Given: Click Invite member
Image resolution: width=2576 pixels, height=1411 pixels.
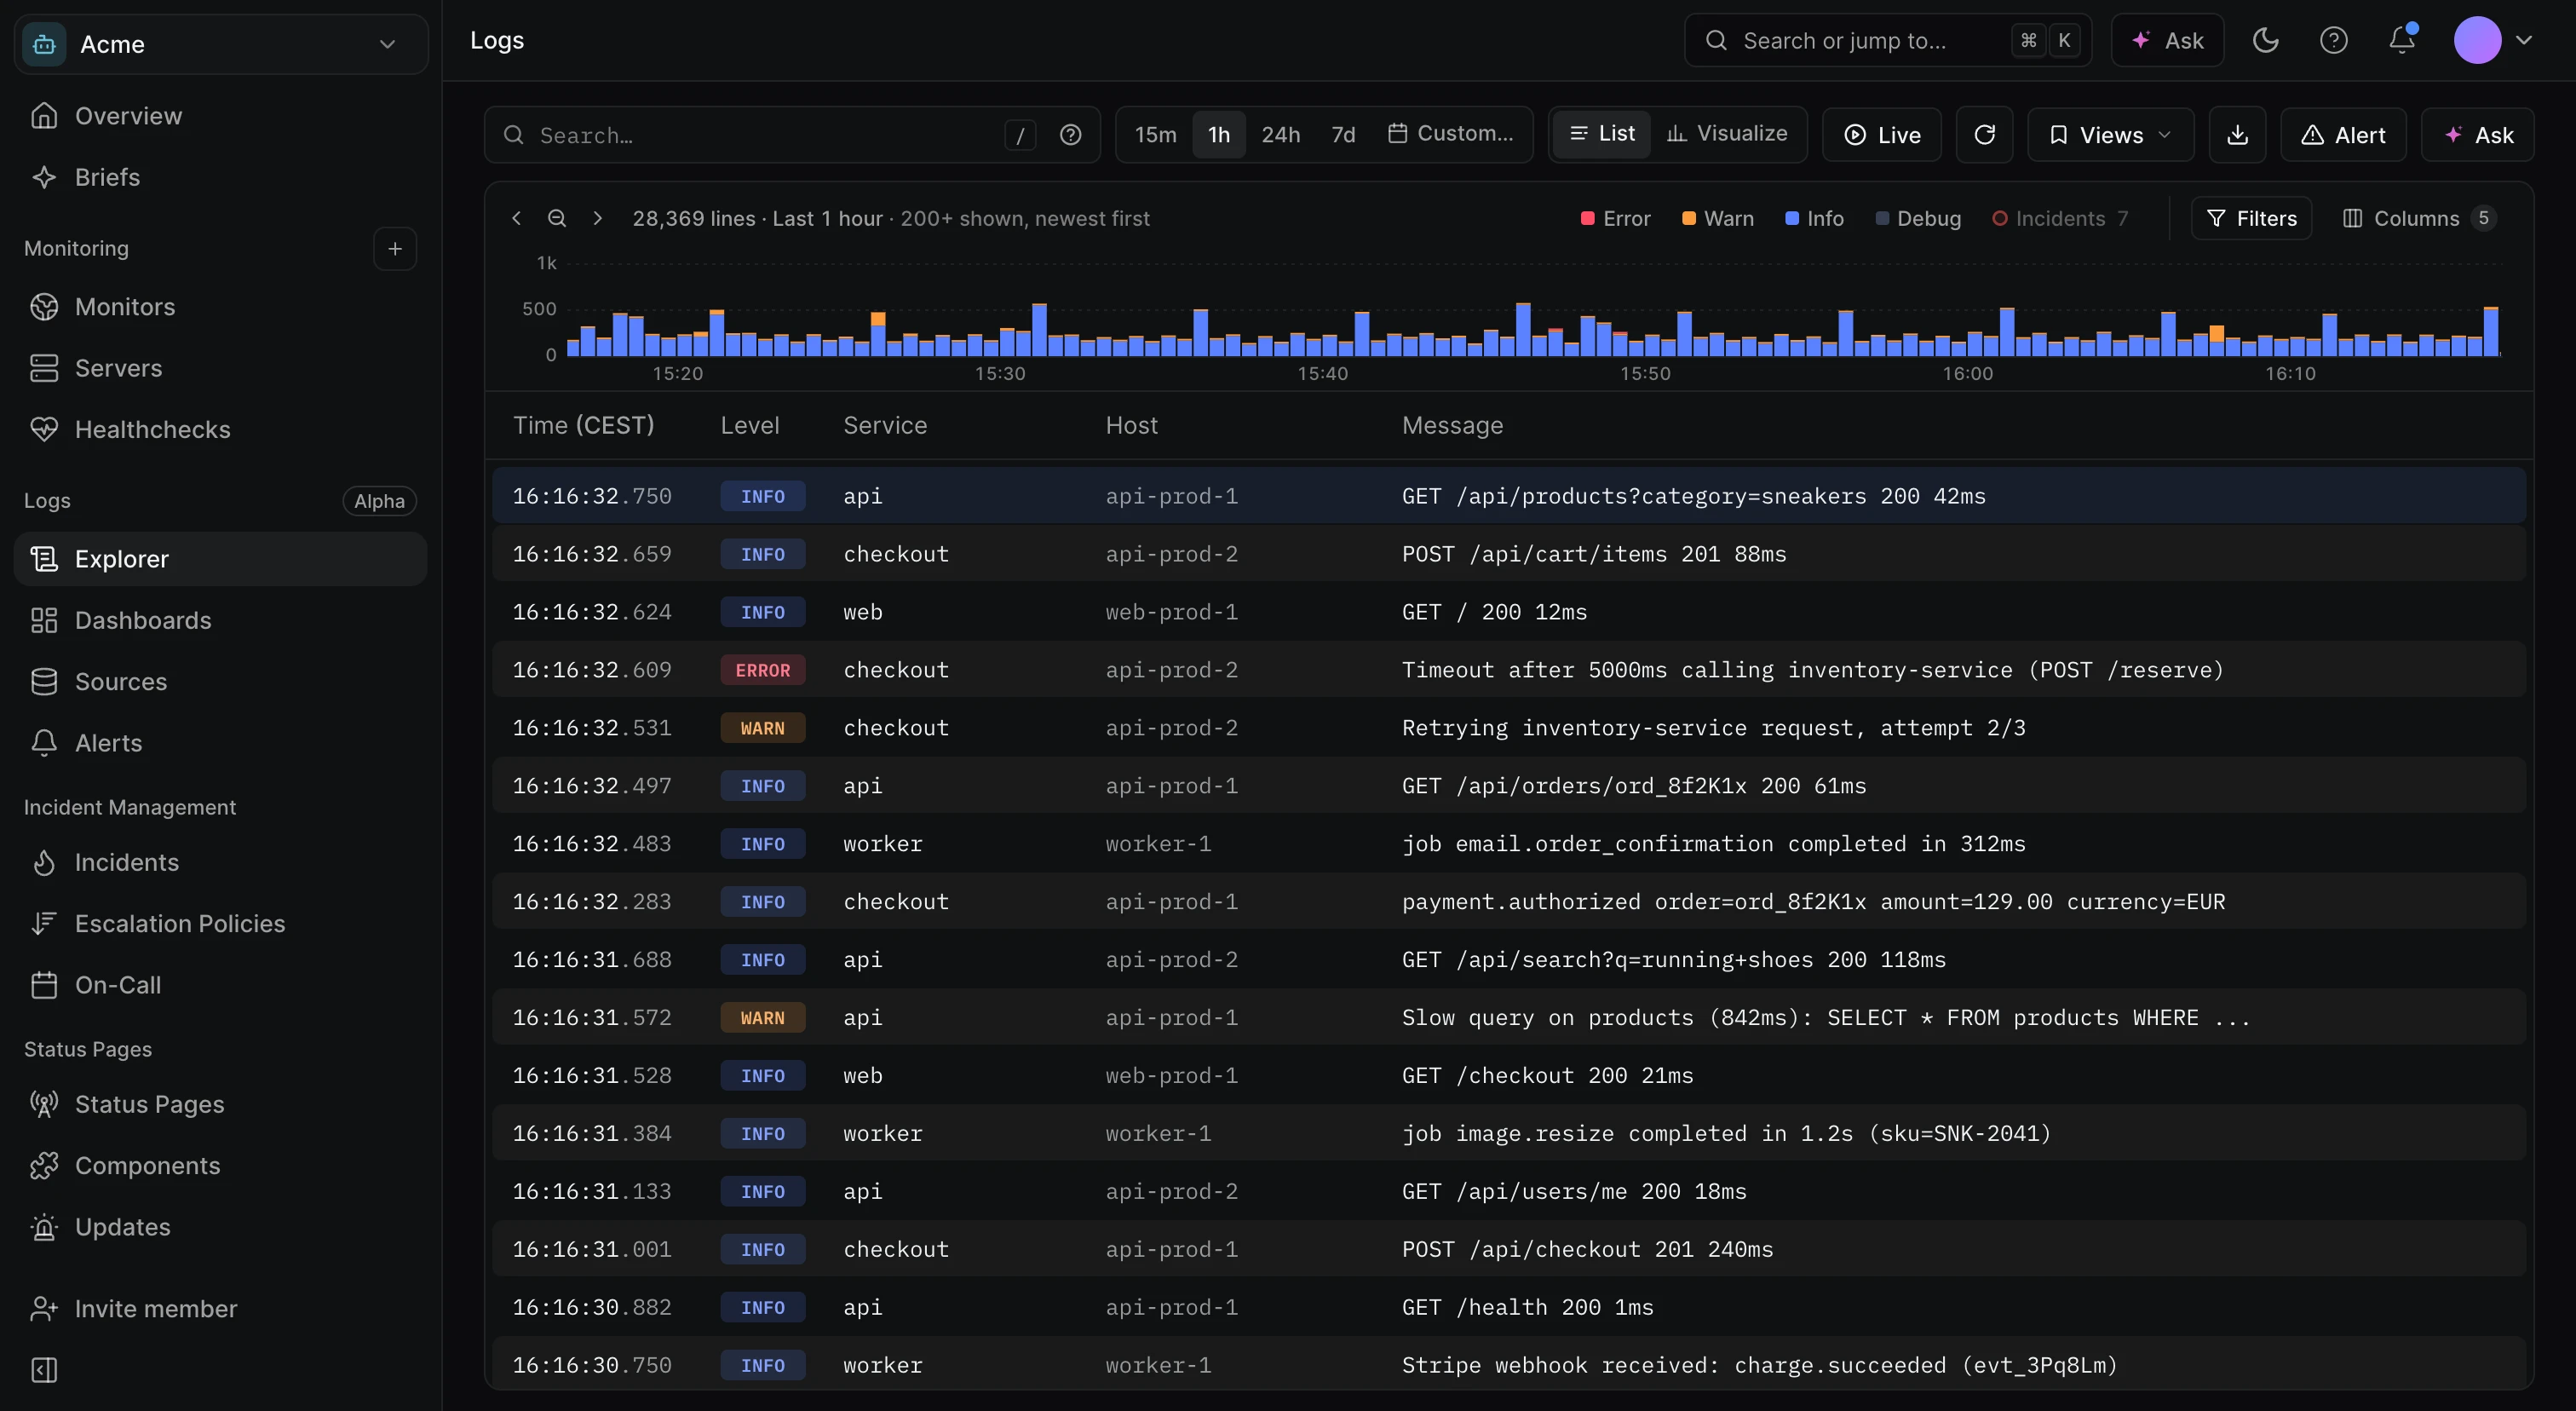Looking at the screenshot, I should [x=220, y=1309].
